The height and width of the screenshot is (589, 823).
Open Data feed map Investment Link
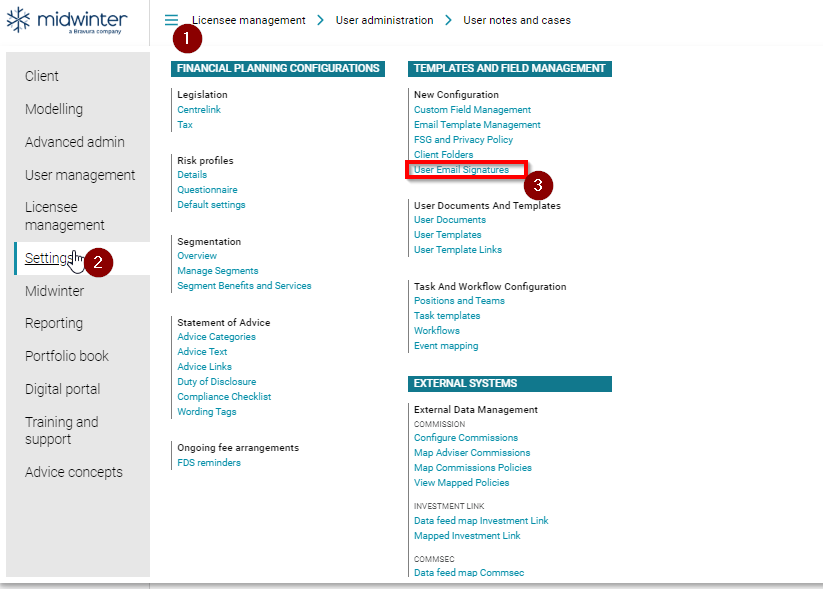tap(481, 521)
